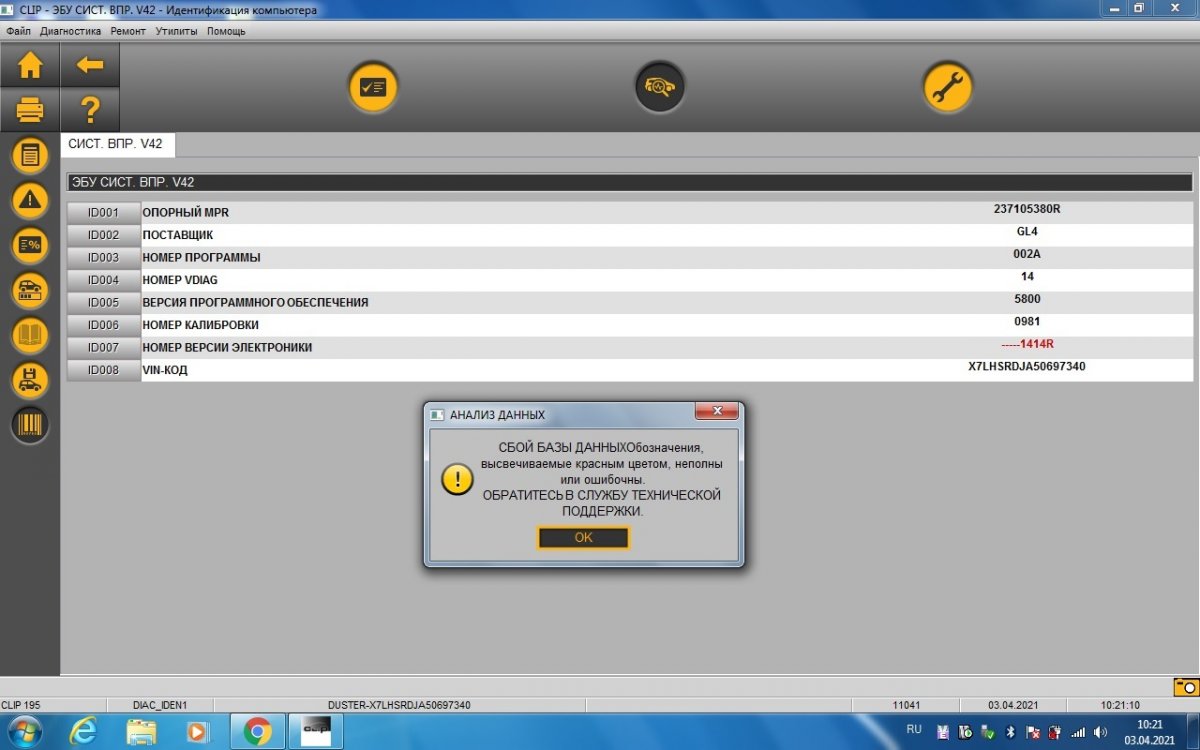
Task: Select the car diagnostics icon at top
Action: coord(660,87)
